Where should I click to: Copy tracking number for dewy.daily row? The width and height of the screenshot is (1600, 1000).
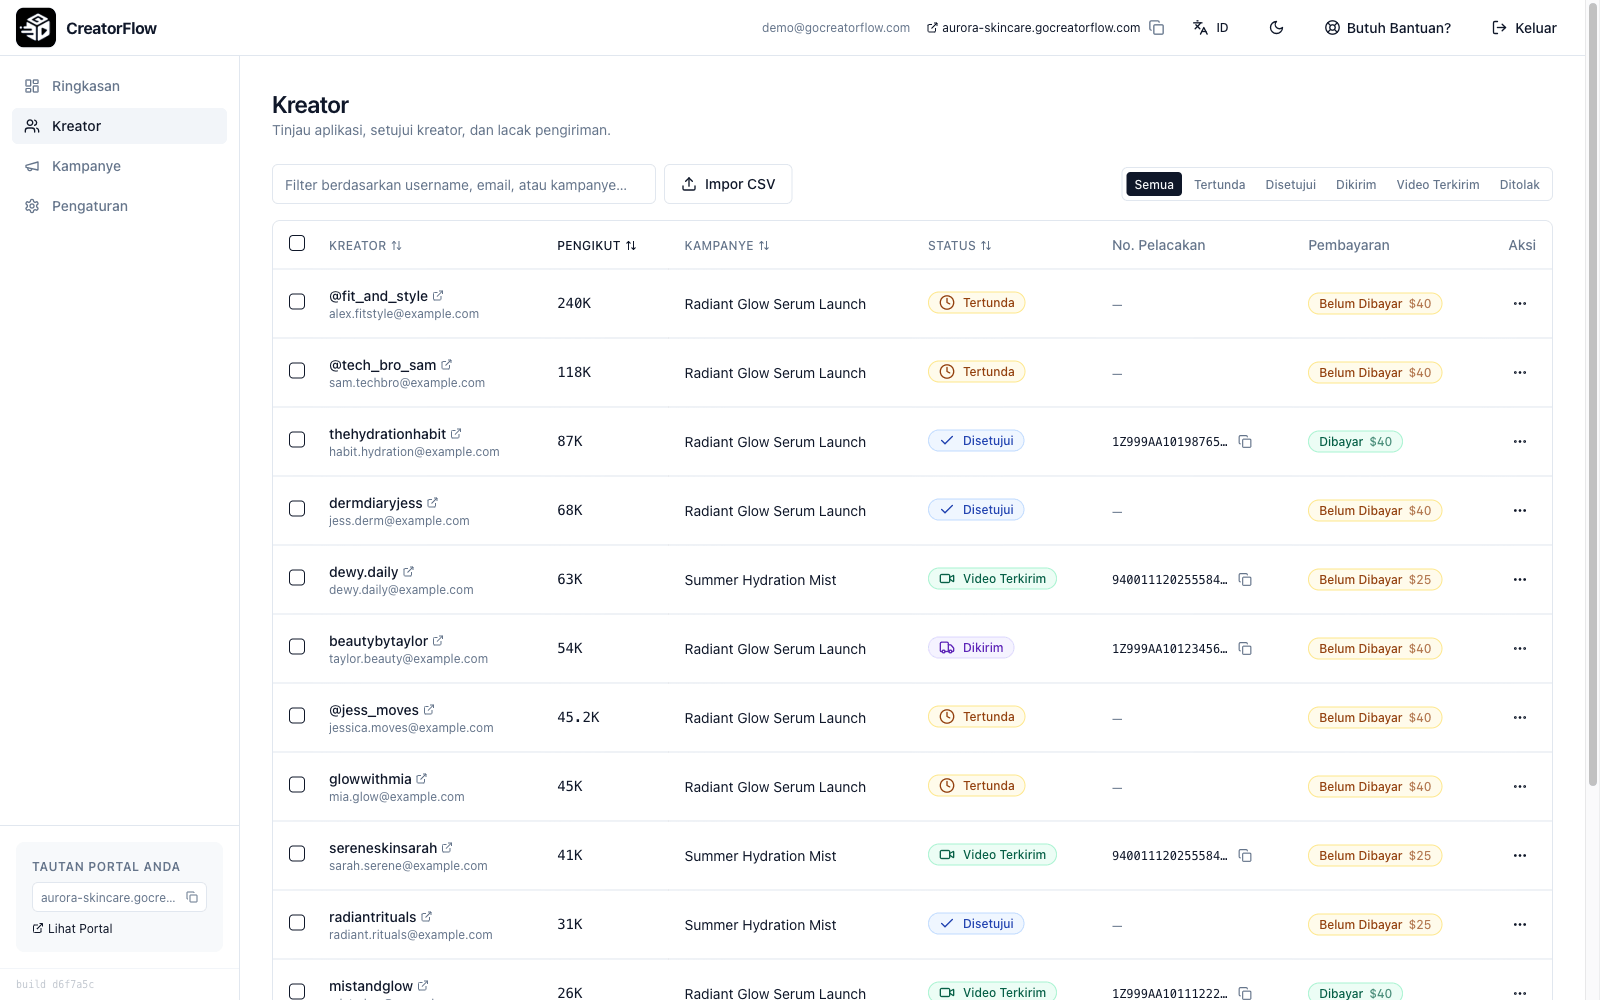click(x=1245, y=580)
